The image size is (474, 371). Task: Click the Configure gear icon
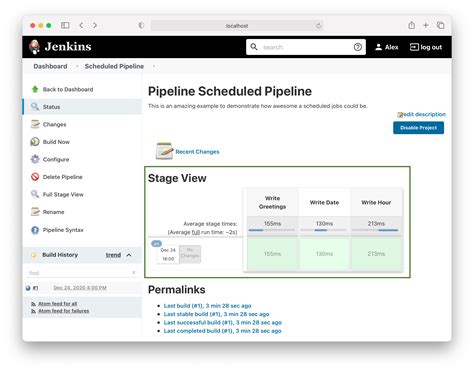(35, 159)
